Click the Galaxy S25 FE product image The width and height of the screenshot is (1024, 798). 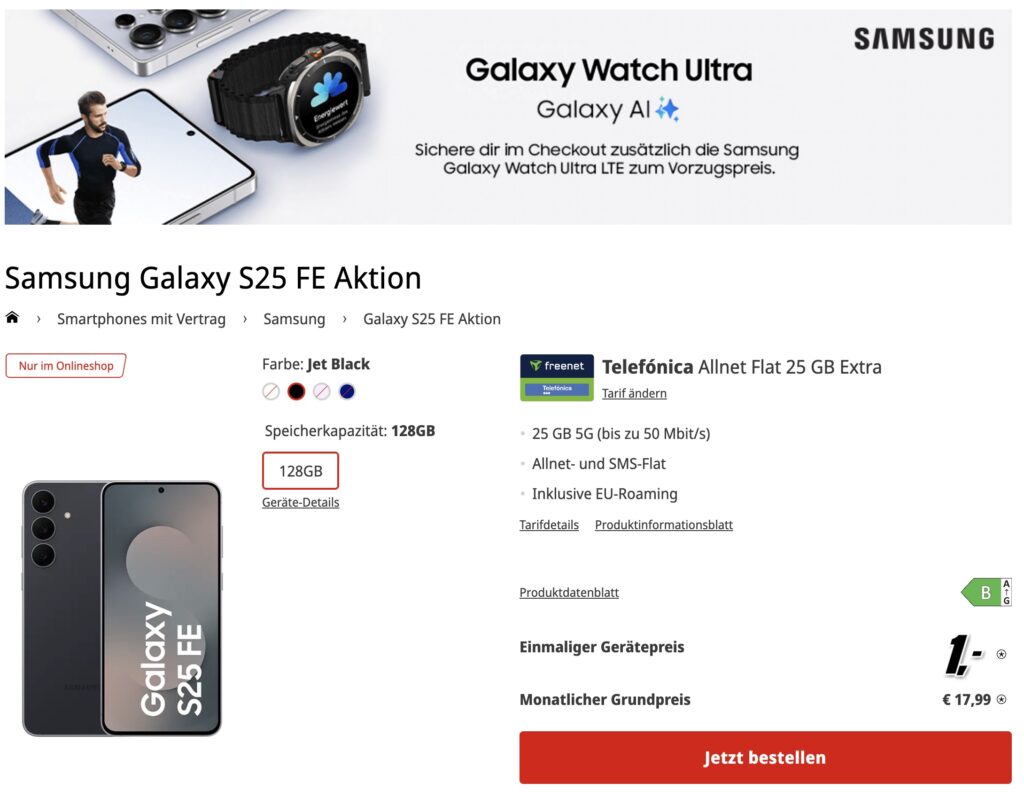click(x=122, y=608)
